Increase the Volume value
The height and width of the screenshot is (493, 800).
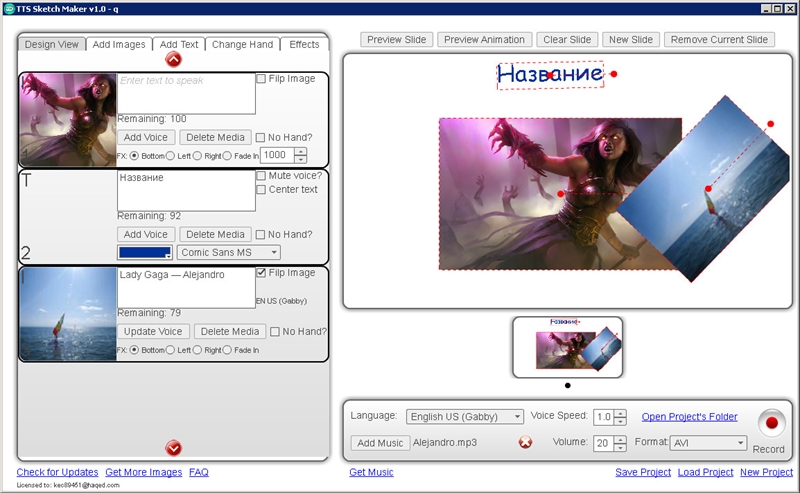coord(620,439)
